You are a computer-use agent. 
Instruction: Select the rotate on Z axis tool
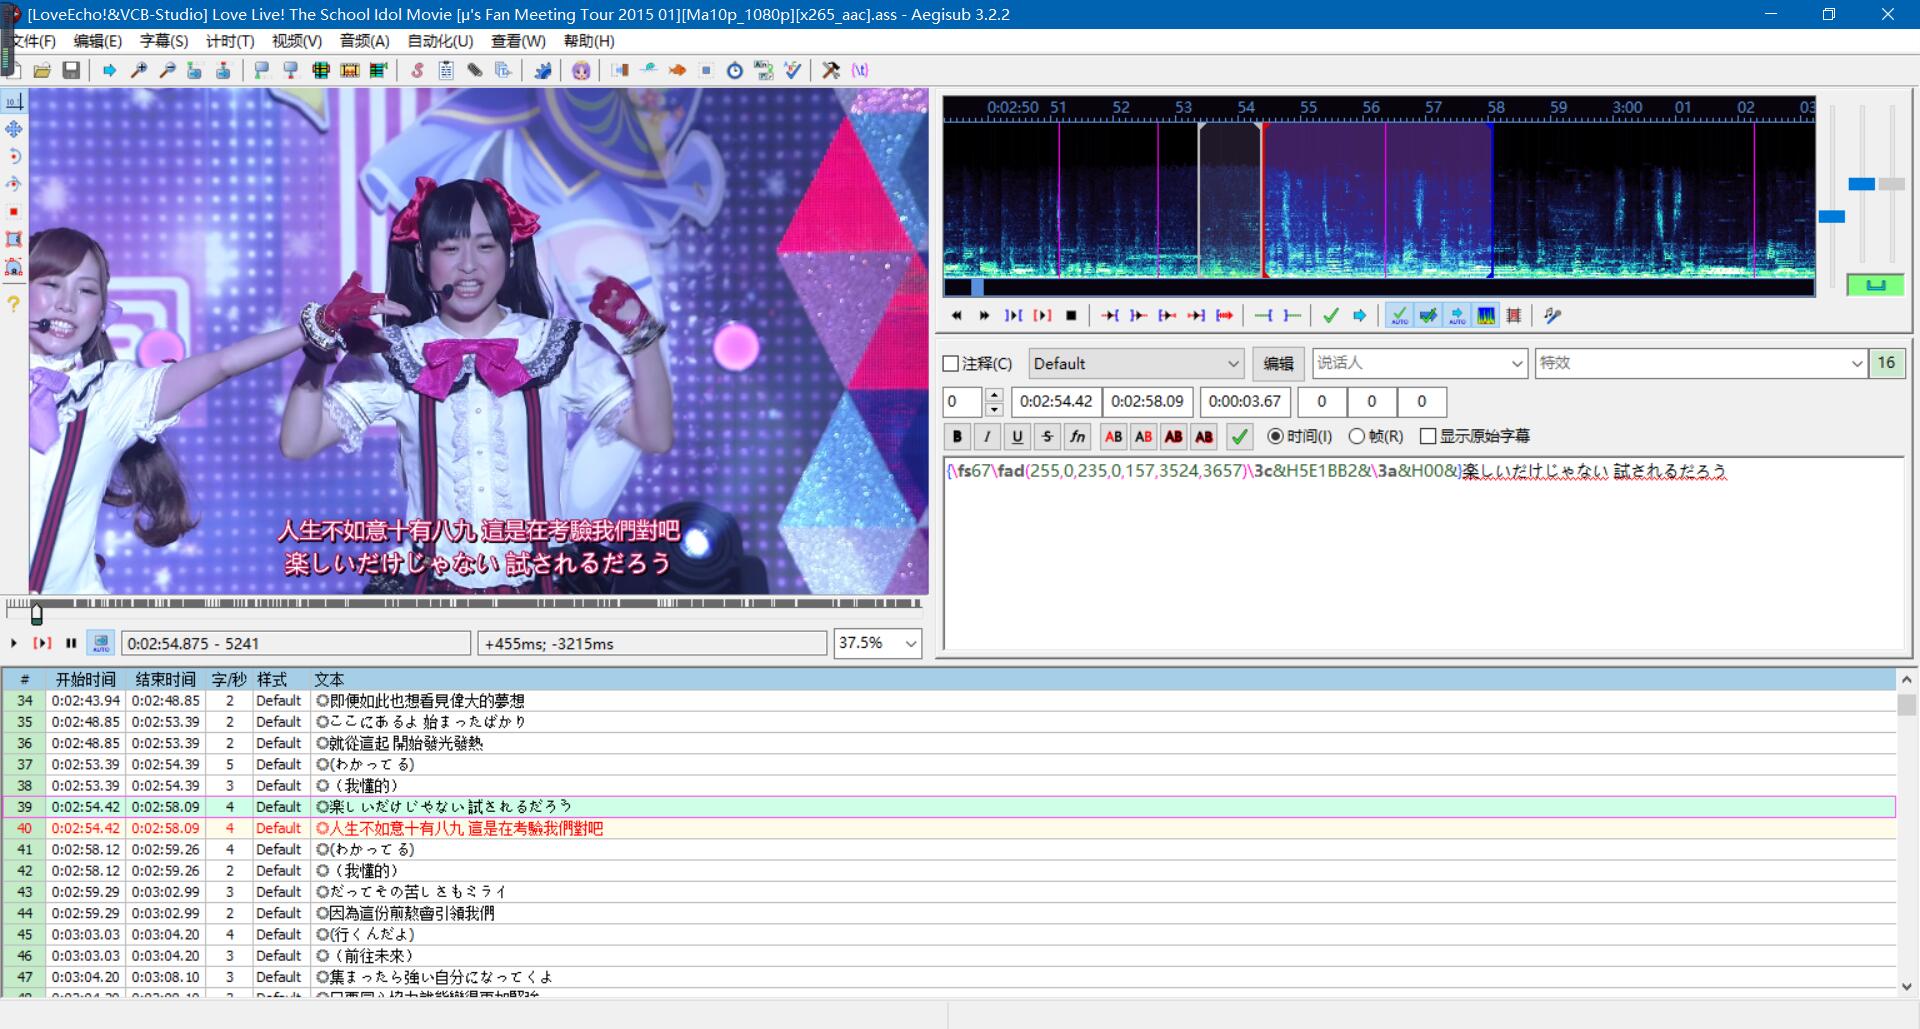[x=14, y=156]
